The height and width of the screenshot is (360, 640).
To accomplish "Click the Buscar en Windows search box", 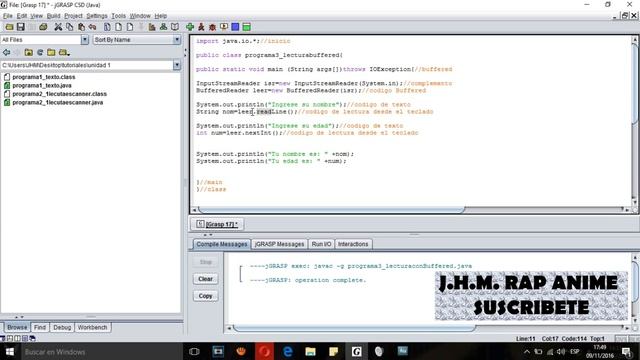I will pyautogui.click(x=101, y=351).
